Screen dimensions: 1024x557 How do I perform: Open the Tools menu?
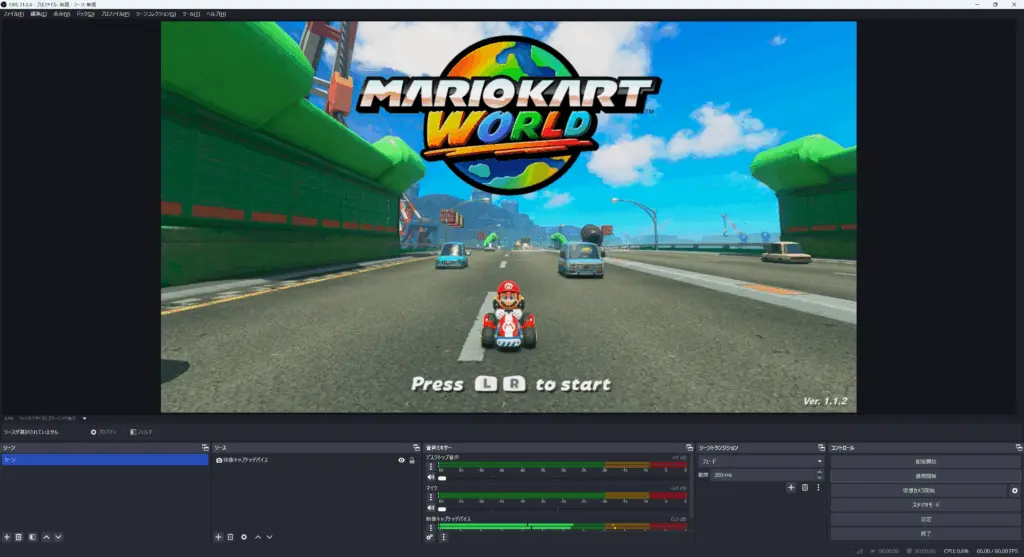[x=191, y=14]
